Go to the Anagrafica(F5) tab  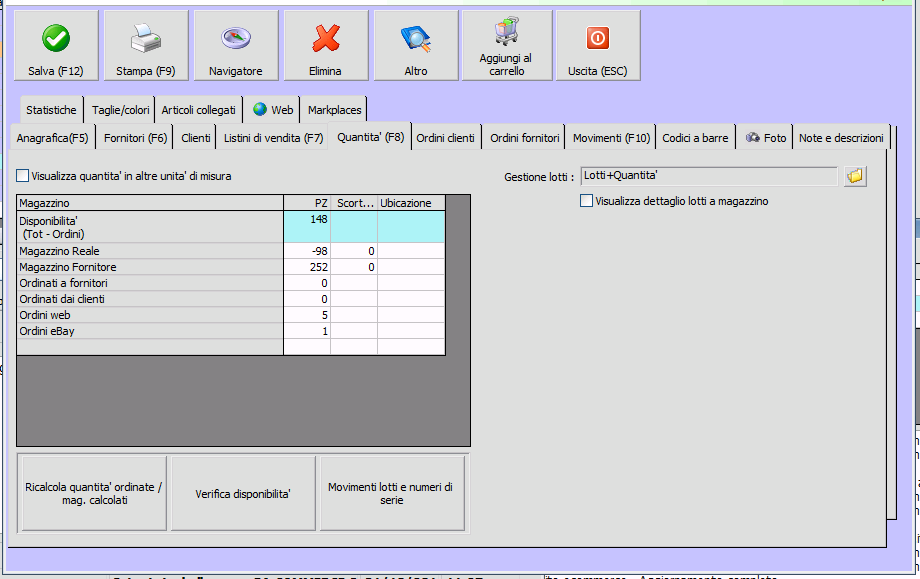(52, 138)
